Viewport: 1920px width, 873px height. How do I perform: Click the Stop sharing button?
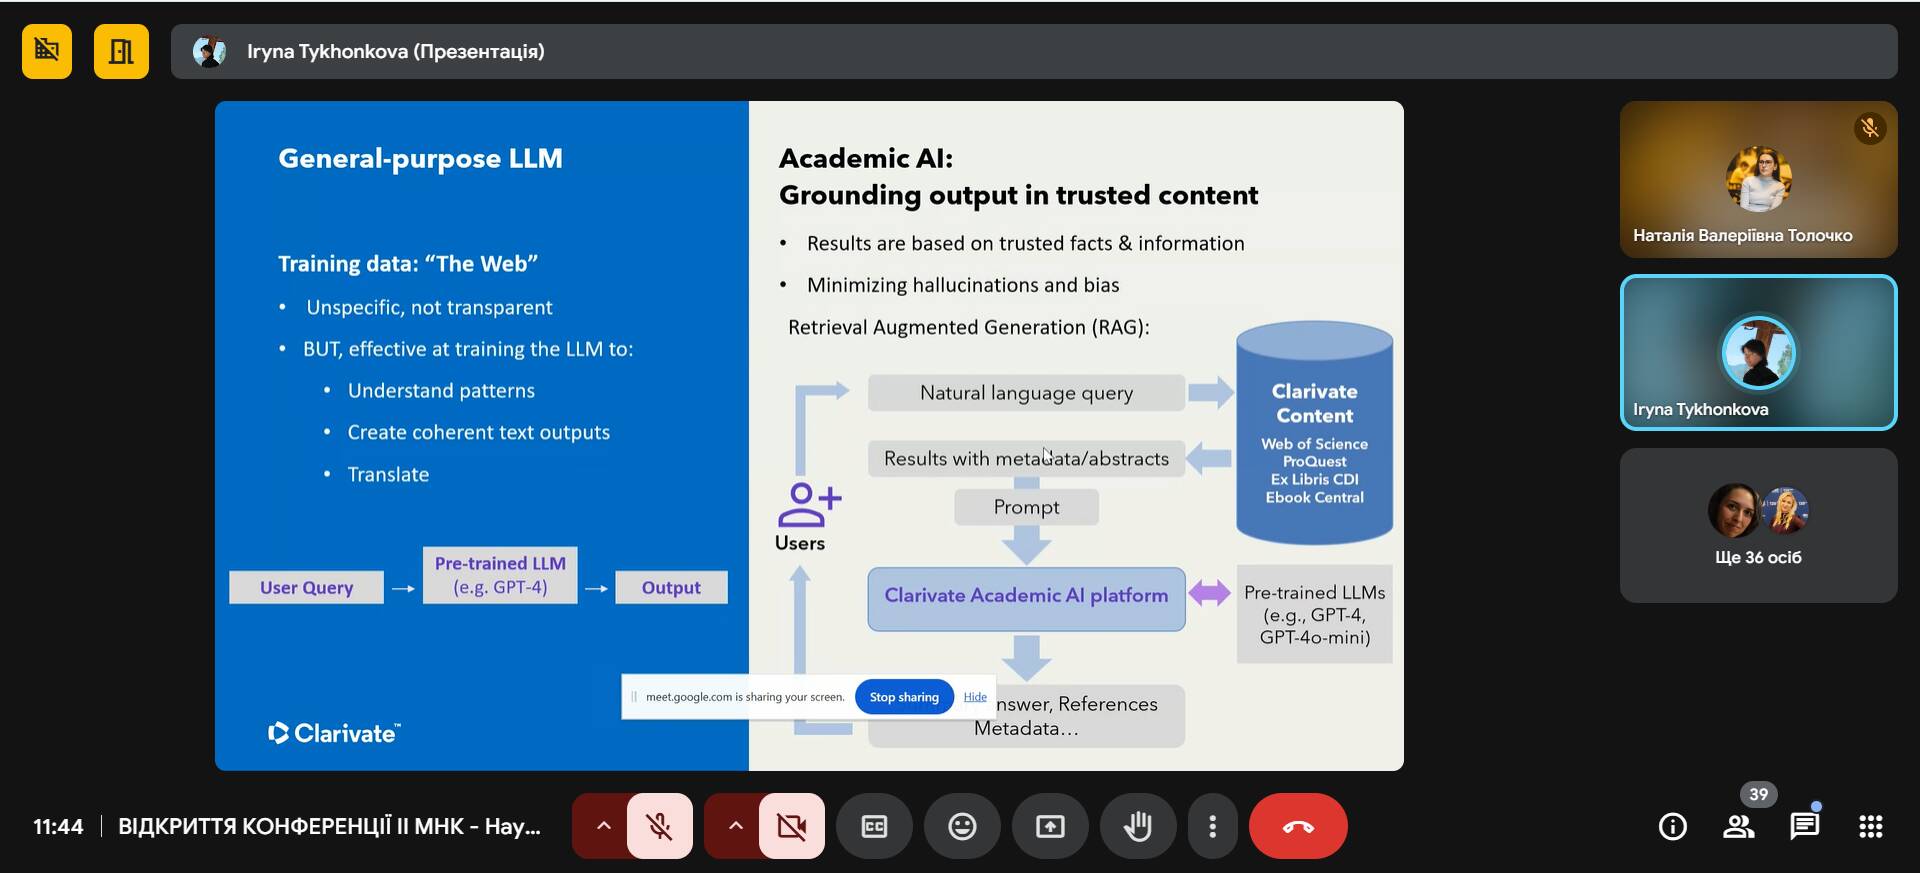(904, 697)
